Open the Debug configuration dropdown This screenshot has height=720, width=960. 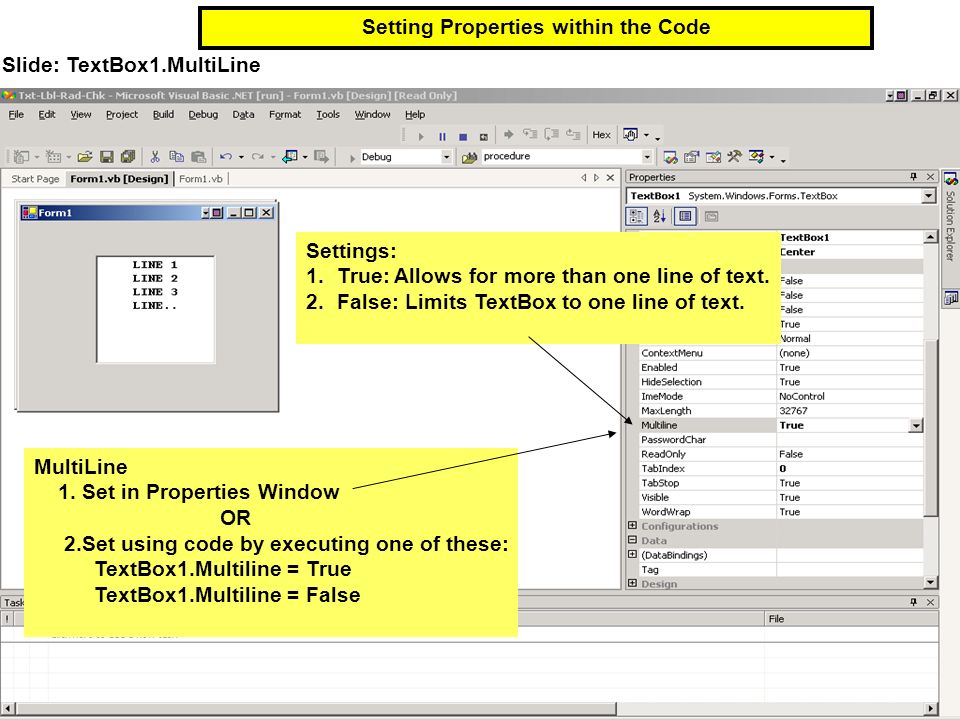(446, 157)
